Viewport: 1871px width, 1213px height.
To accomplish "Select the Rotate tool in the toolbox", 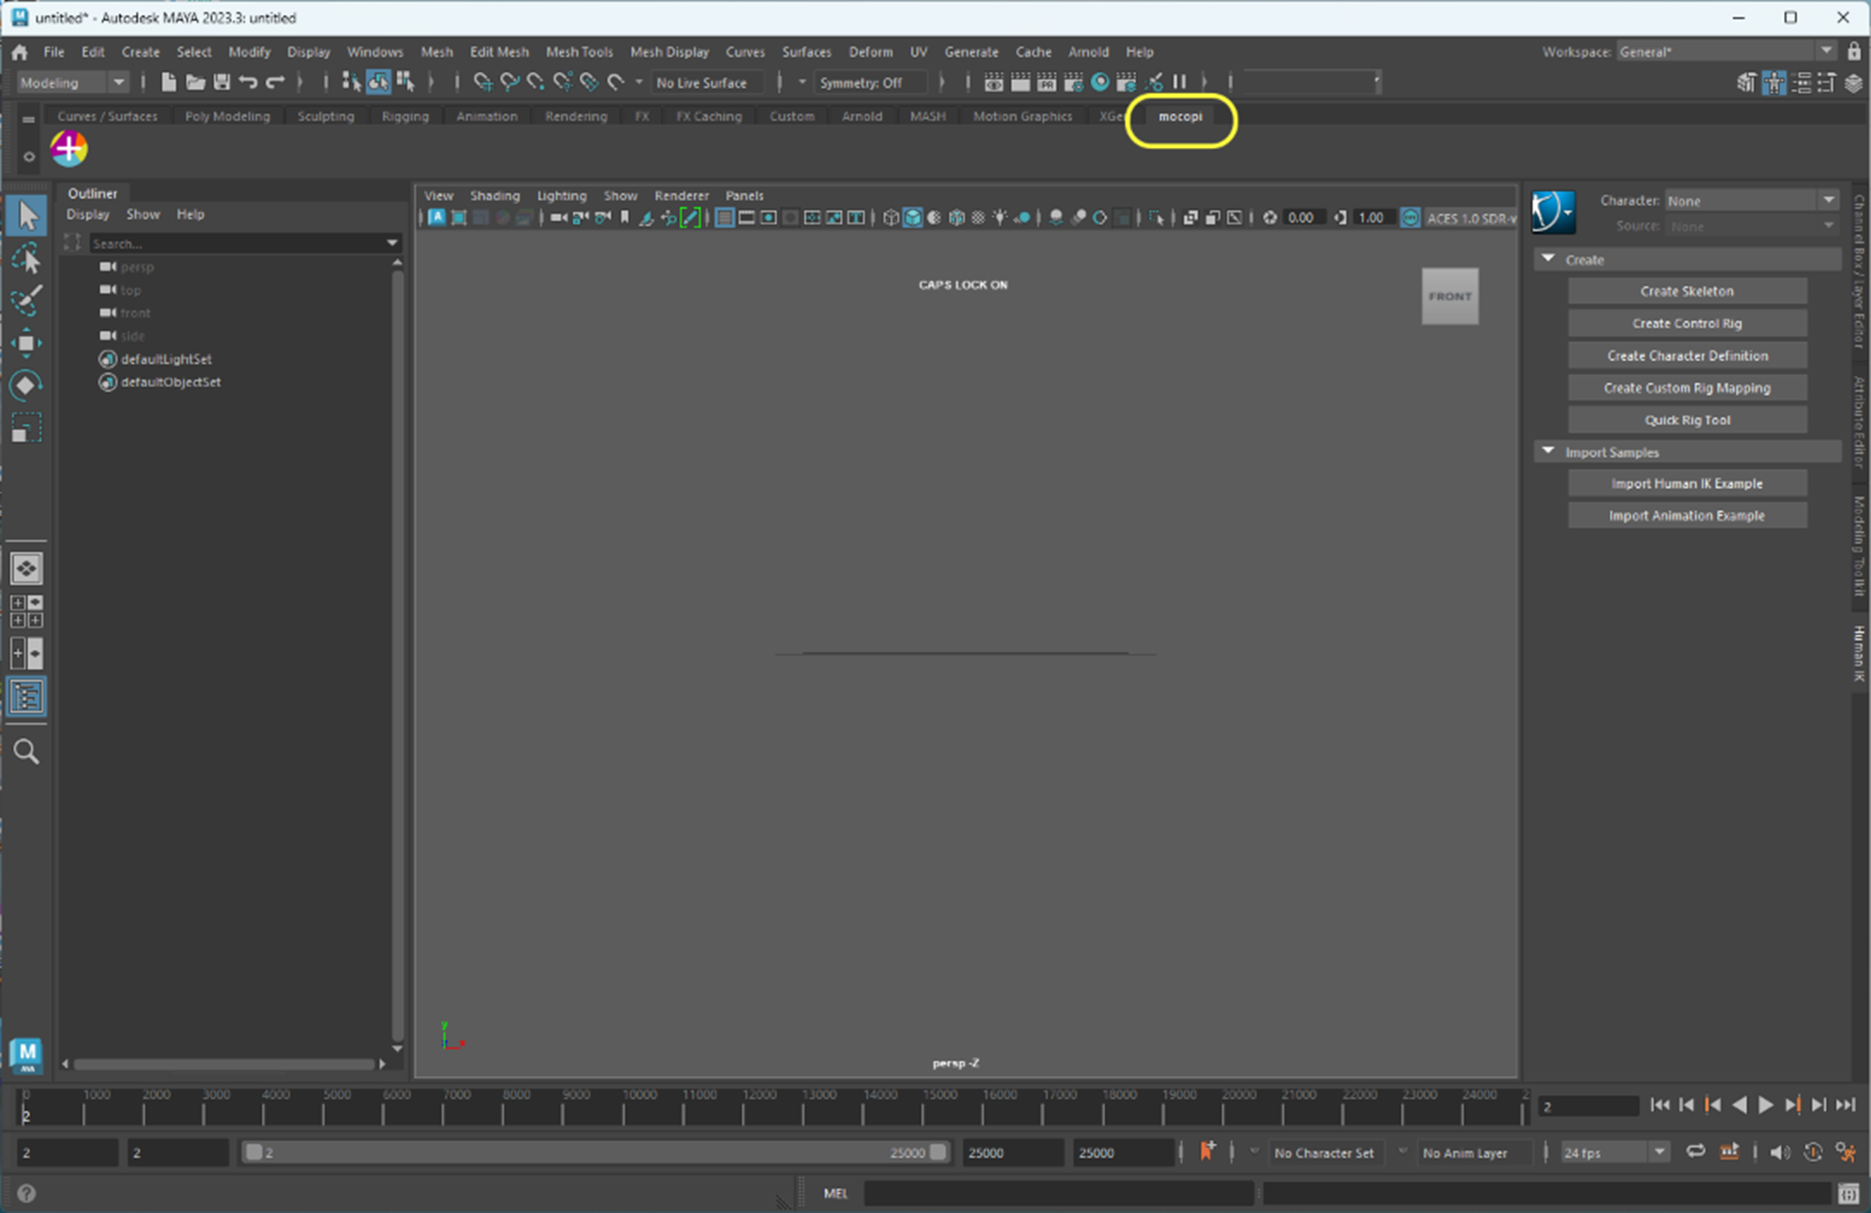I will click(26, 386).
